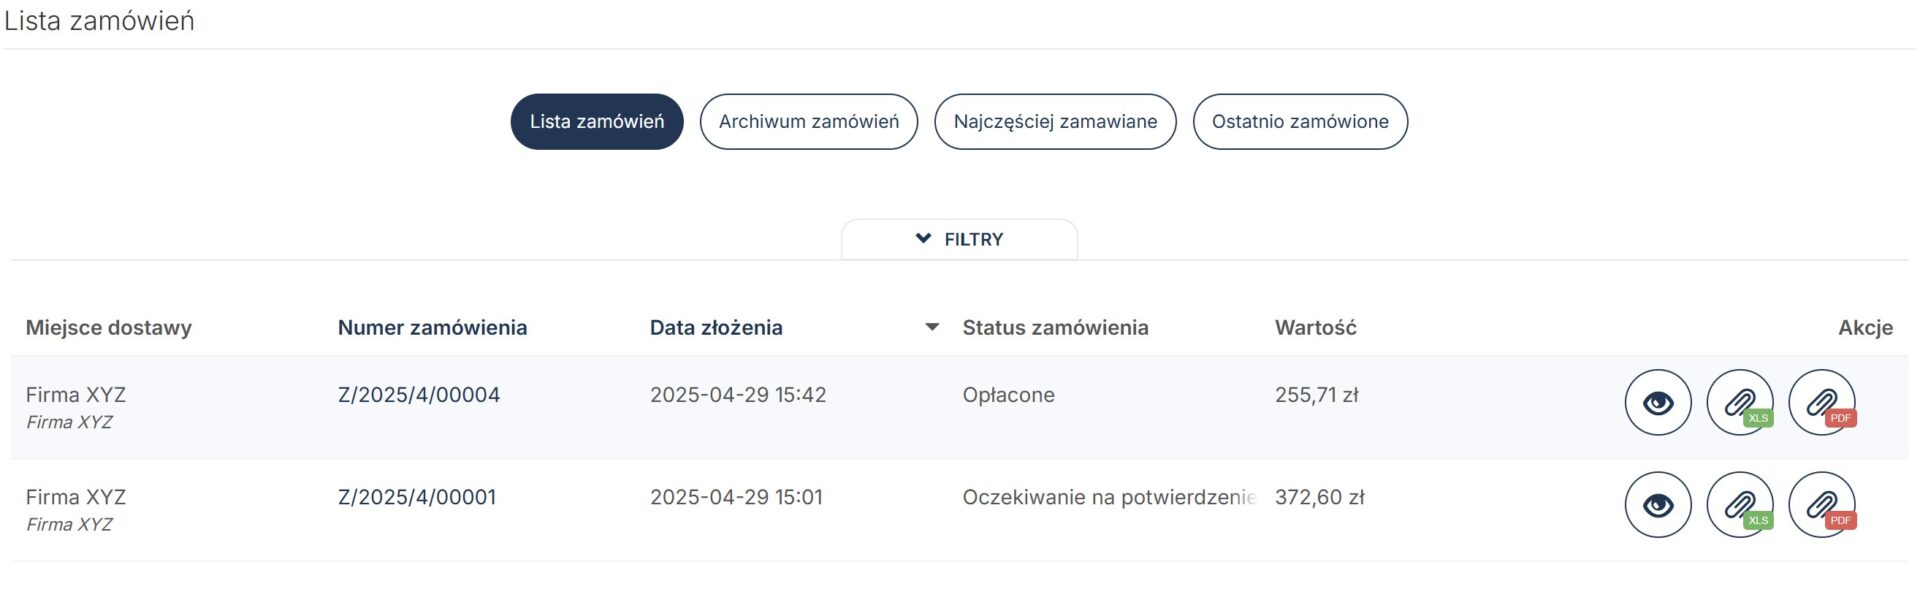View details of order Z/2025/4/00004

1657,403
